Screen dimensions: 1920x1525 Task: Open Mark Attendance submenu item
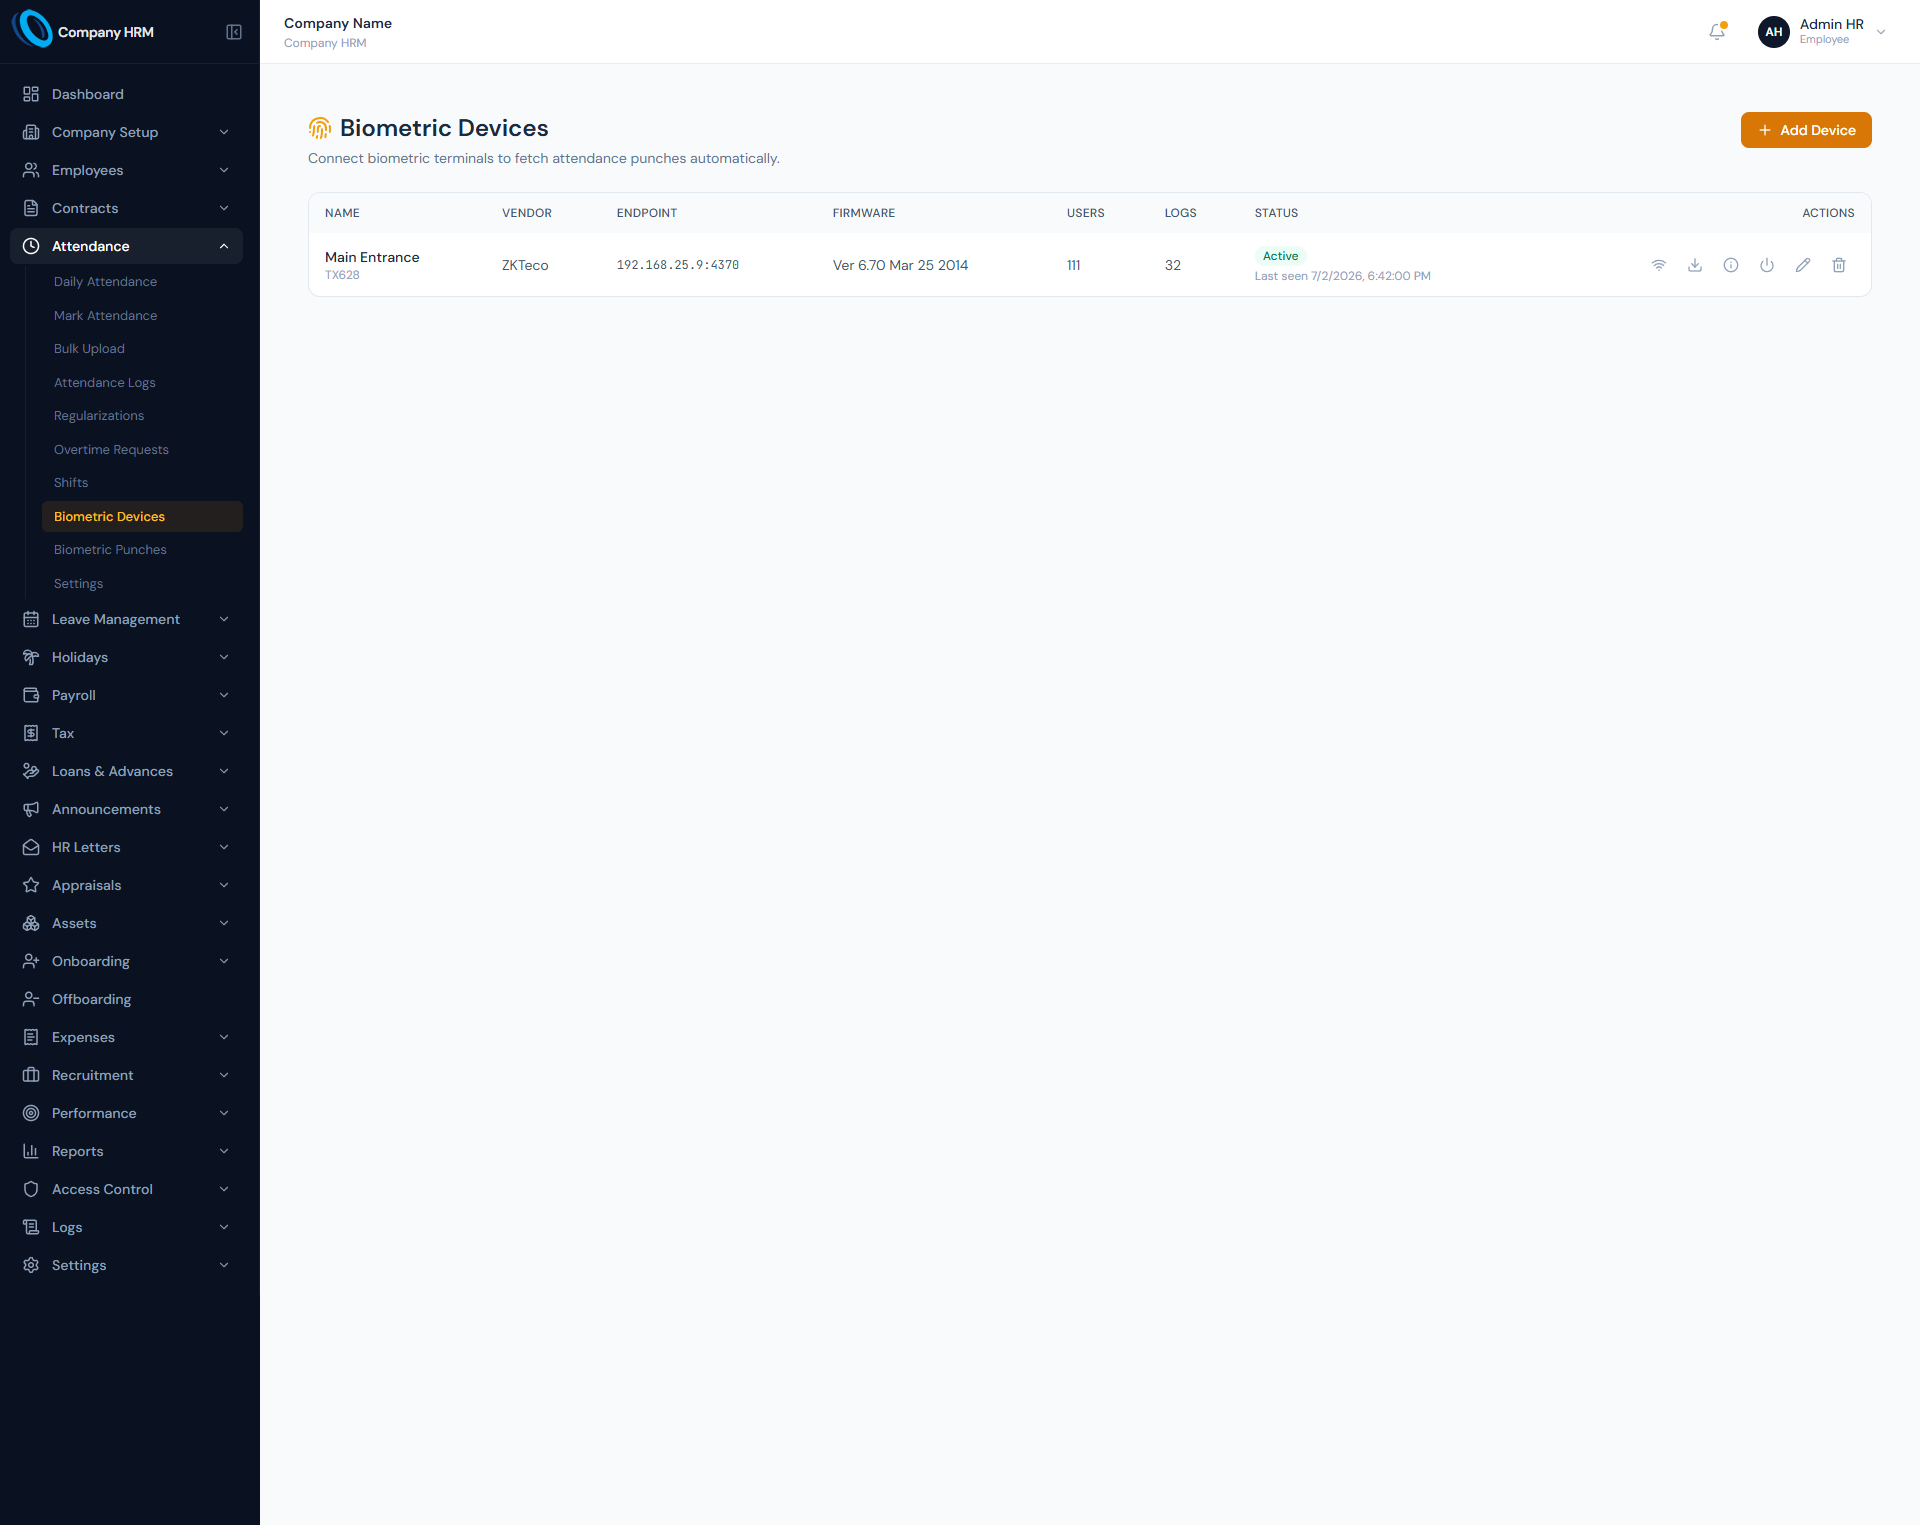(142, 315)
